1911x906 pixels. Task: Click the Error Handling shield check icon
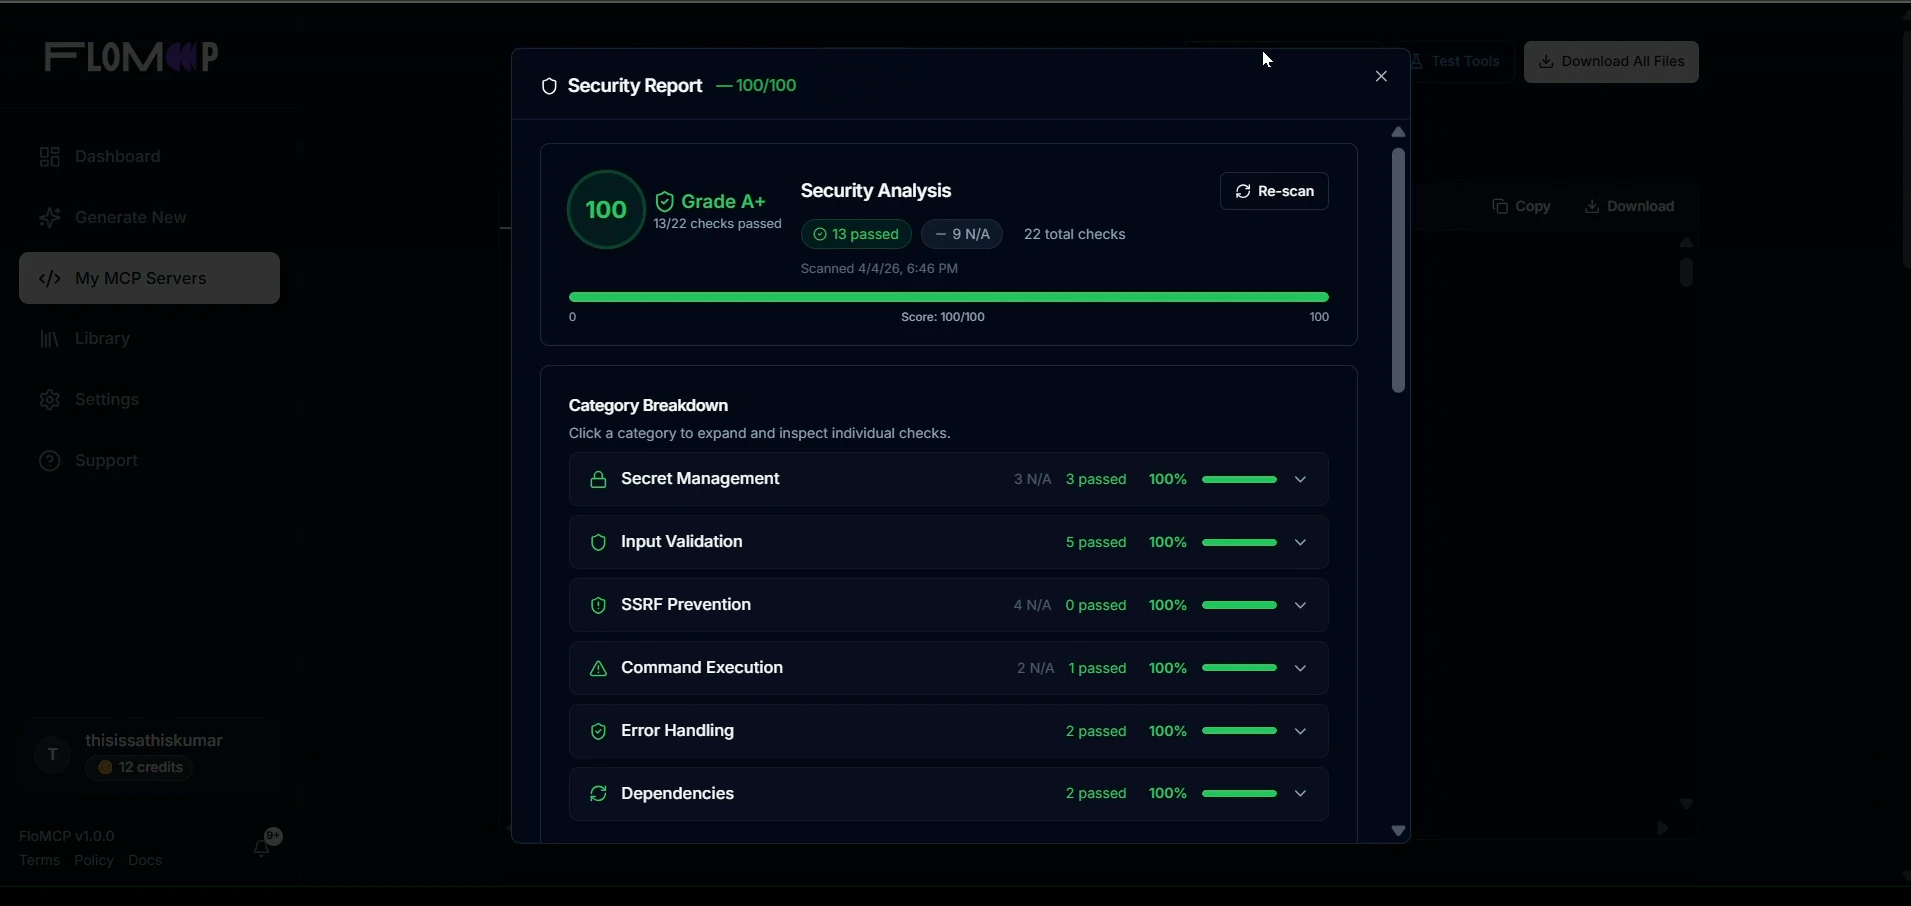(x=598, y=732)
